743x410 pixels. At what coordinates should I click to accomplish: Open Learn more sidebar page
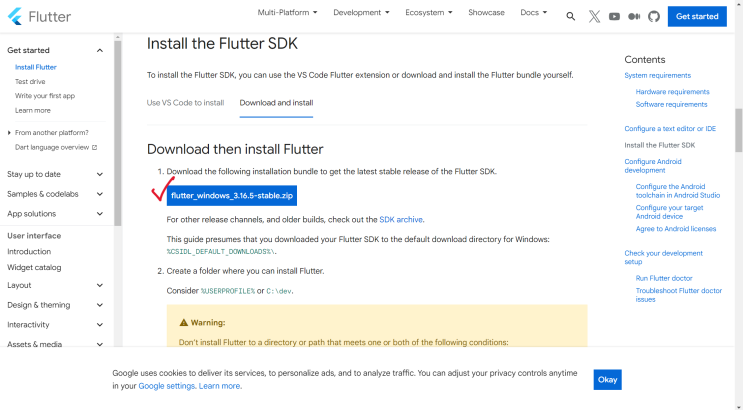click(33, 110)
